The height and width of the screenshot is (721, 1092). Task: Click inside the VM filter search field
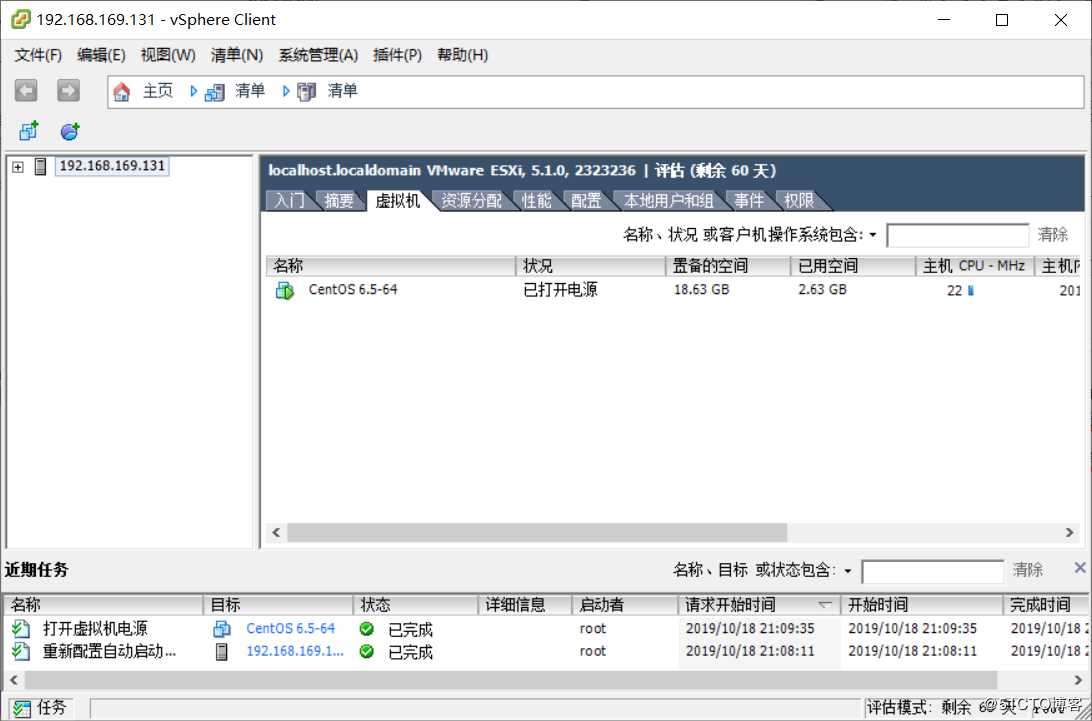pyautogui.click(x=957, y=234)
